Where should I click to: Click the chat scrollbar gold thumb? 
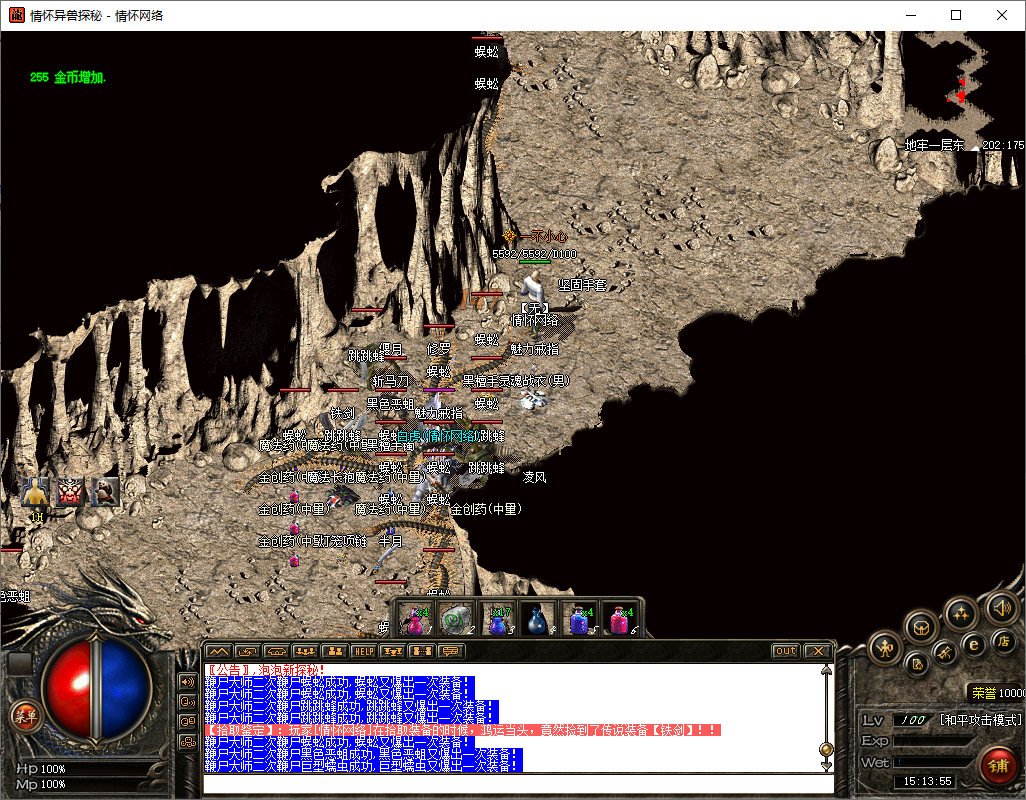pos(826,750)
